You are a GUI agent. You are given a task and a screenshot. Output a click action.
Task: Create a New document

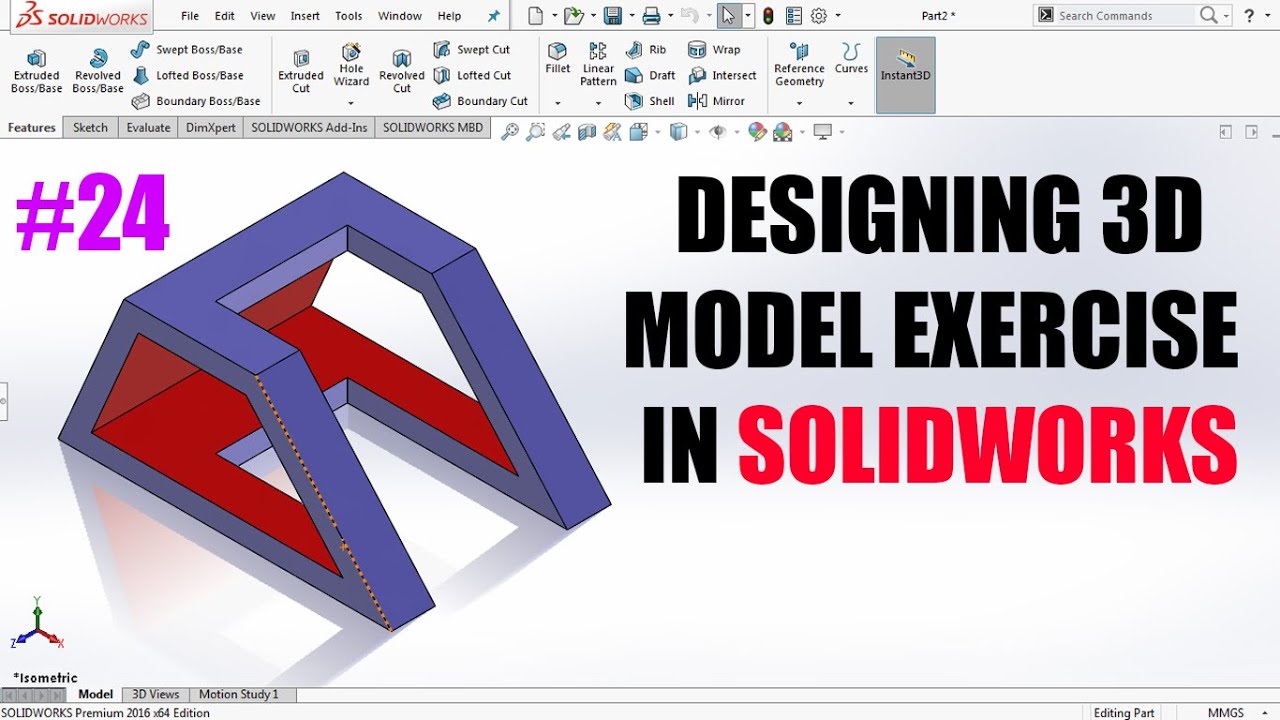tap(536, 16)
